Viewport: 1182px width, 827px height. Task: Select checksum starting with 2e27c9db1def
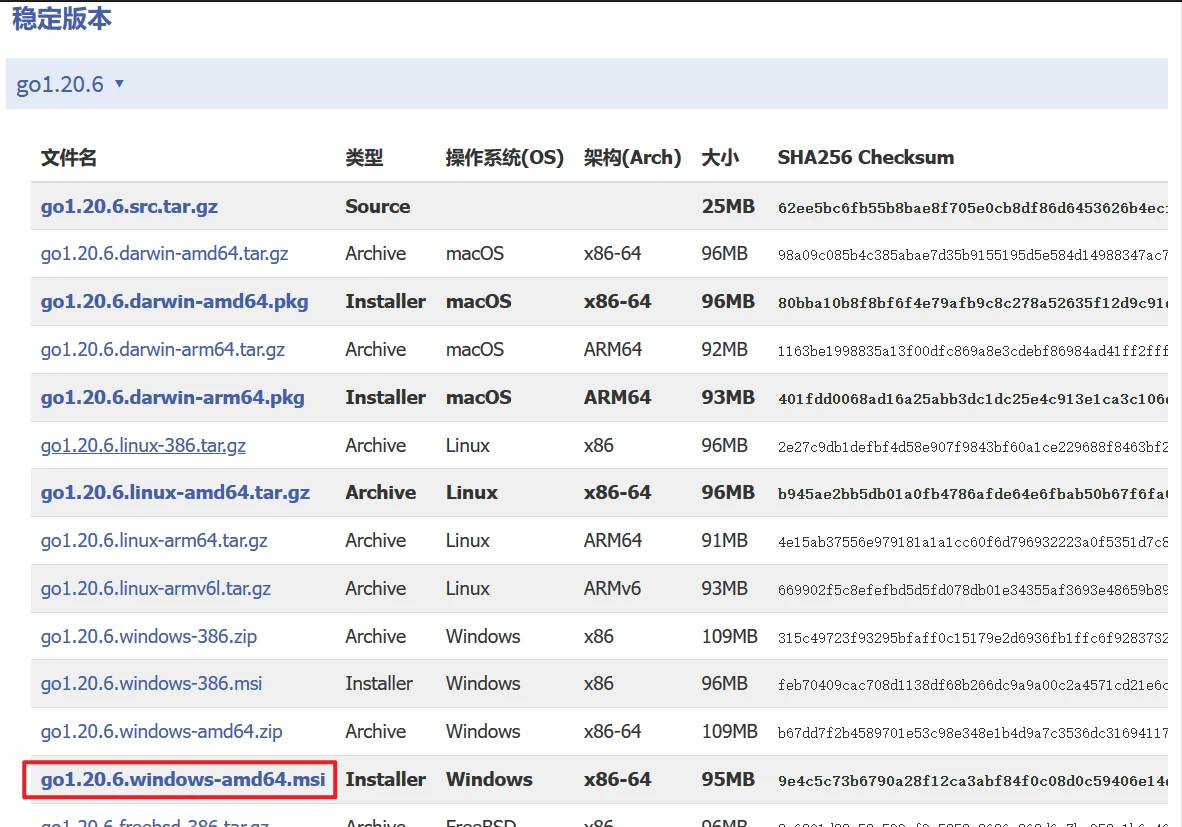pos(972,447)
